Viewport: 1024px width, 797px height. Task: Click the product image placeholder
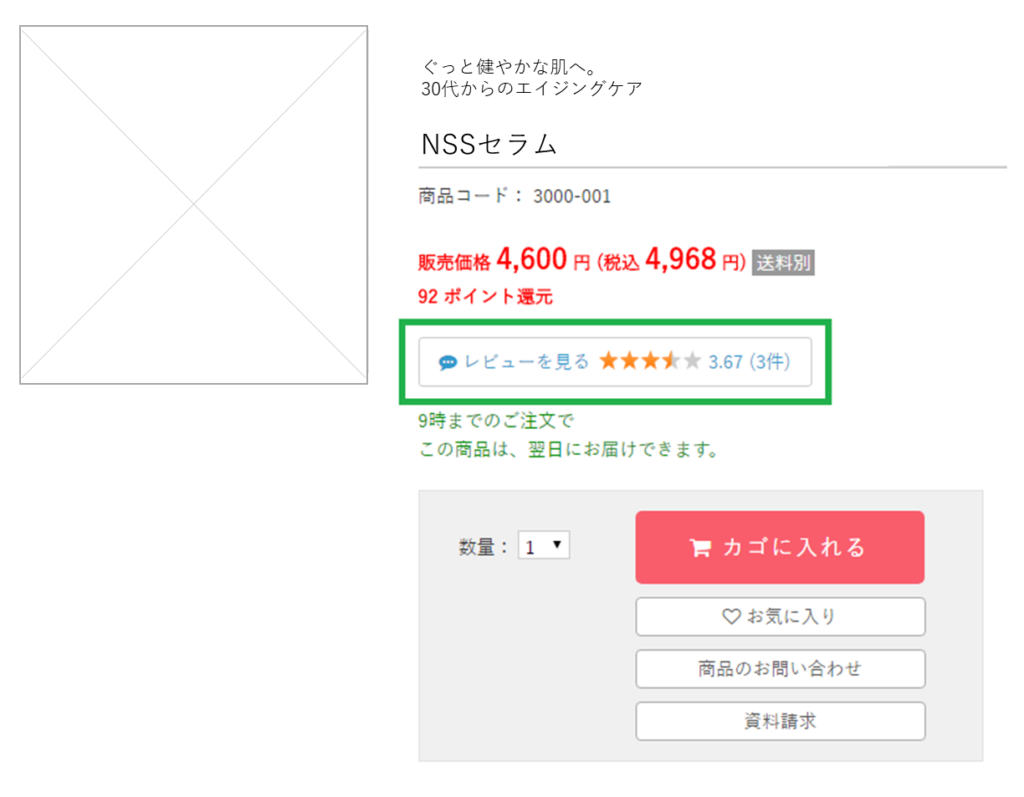pos(194,205)
